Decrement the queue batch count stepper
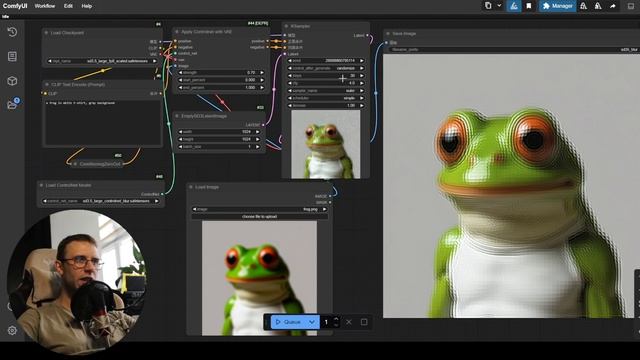 click(336, 325)
